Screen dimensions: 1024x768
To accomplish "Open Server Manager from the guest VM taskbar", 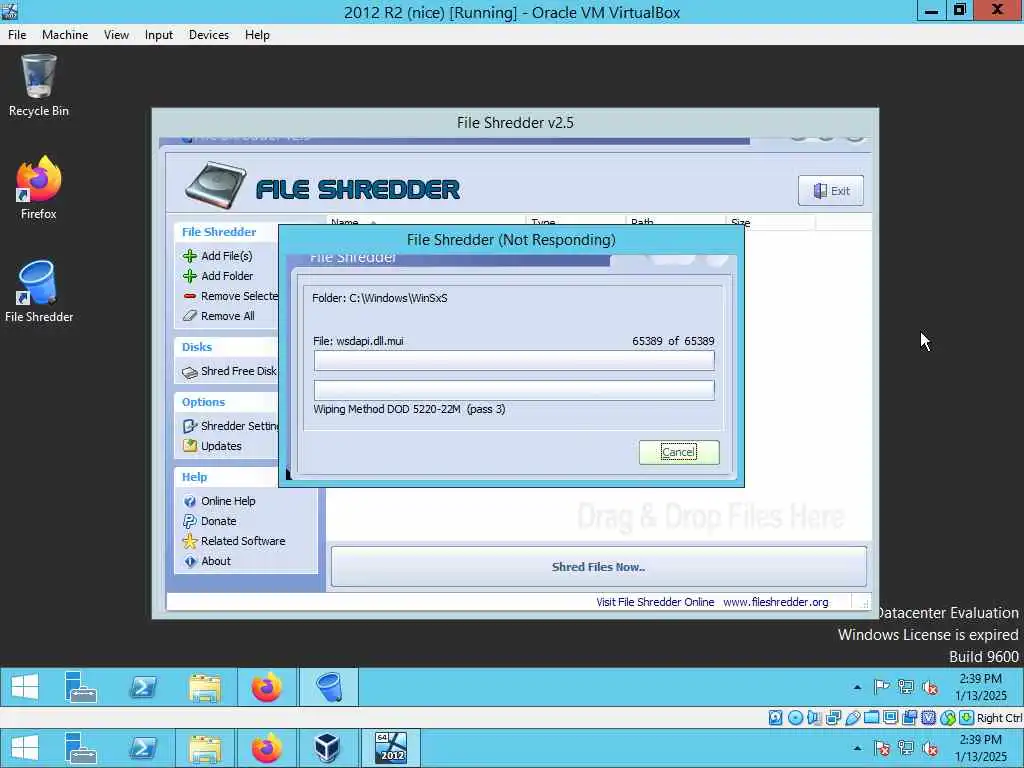I will coord(81,687).
